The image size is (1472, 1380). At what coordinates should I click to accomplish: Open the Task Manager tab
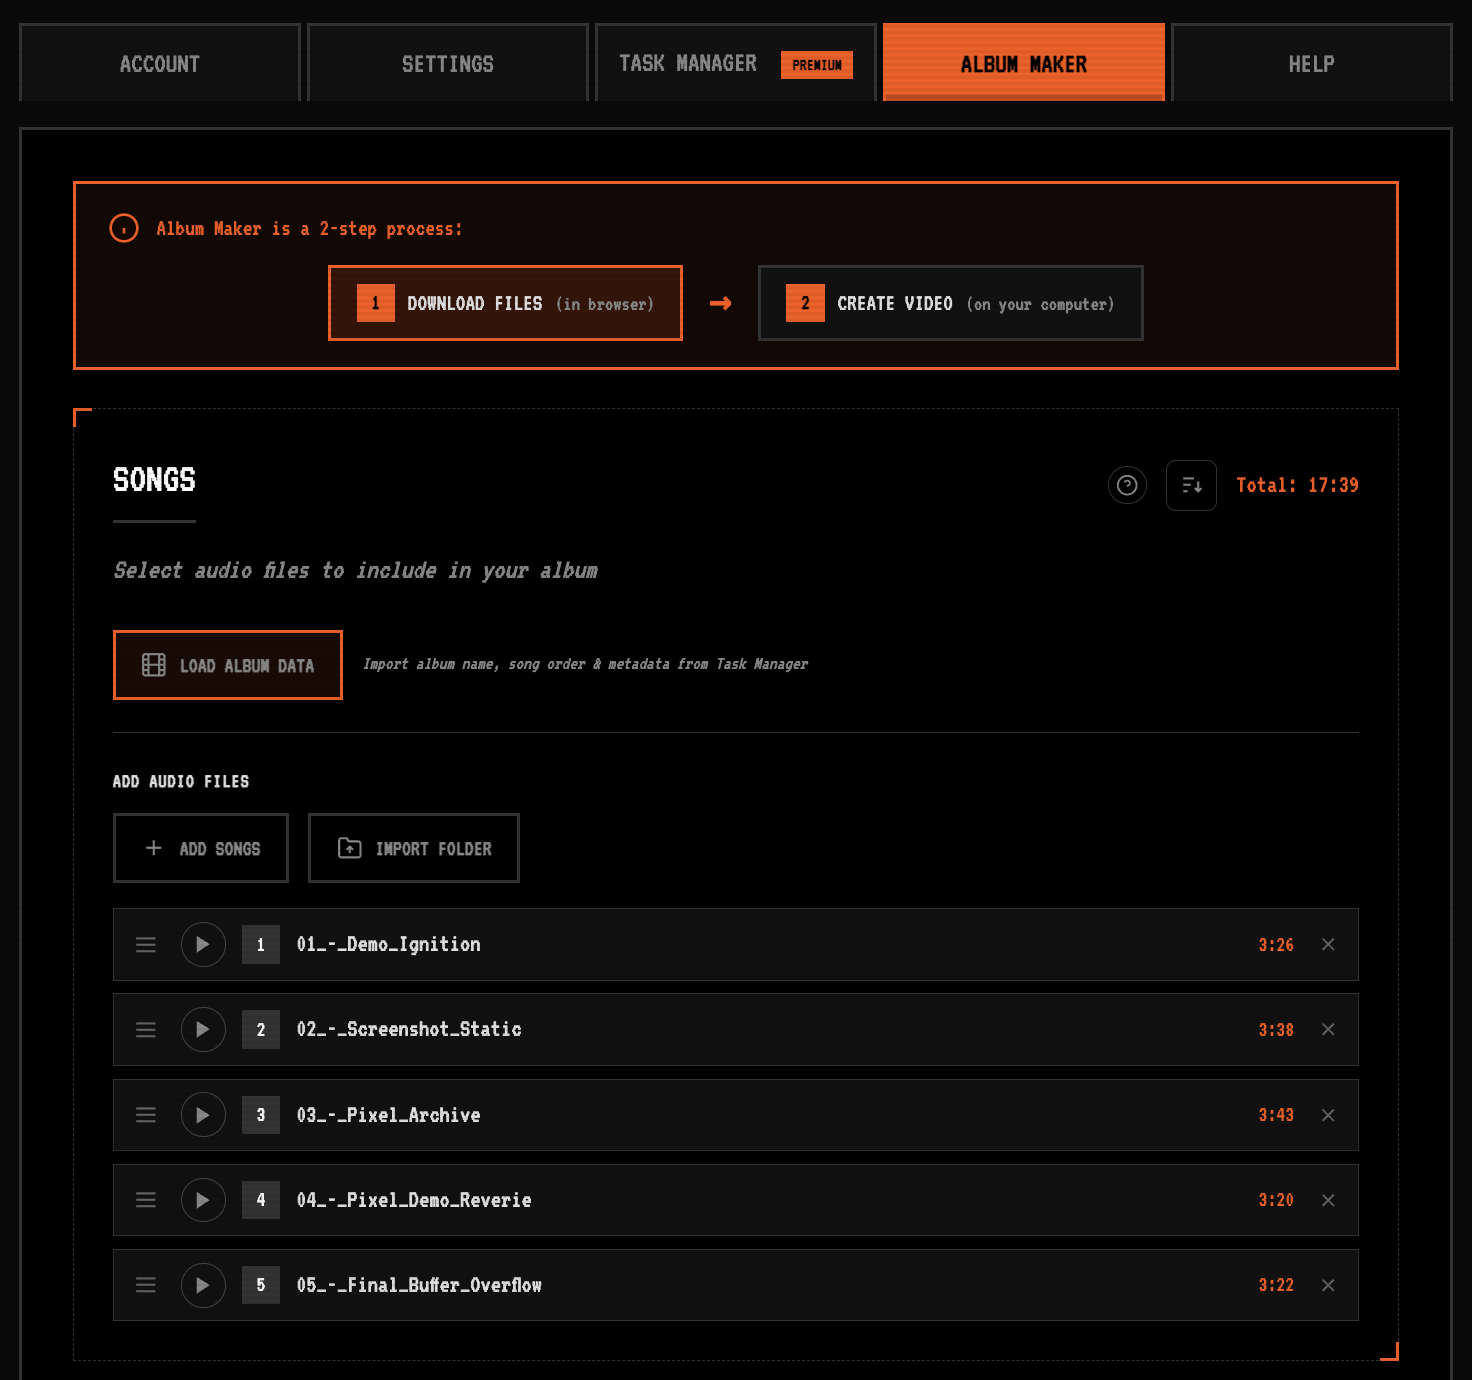[x=687, y=63]
